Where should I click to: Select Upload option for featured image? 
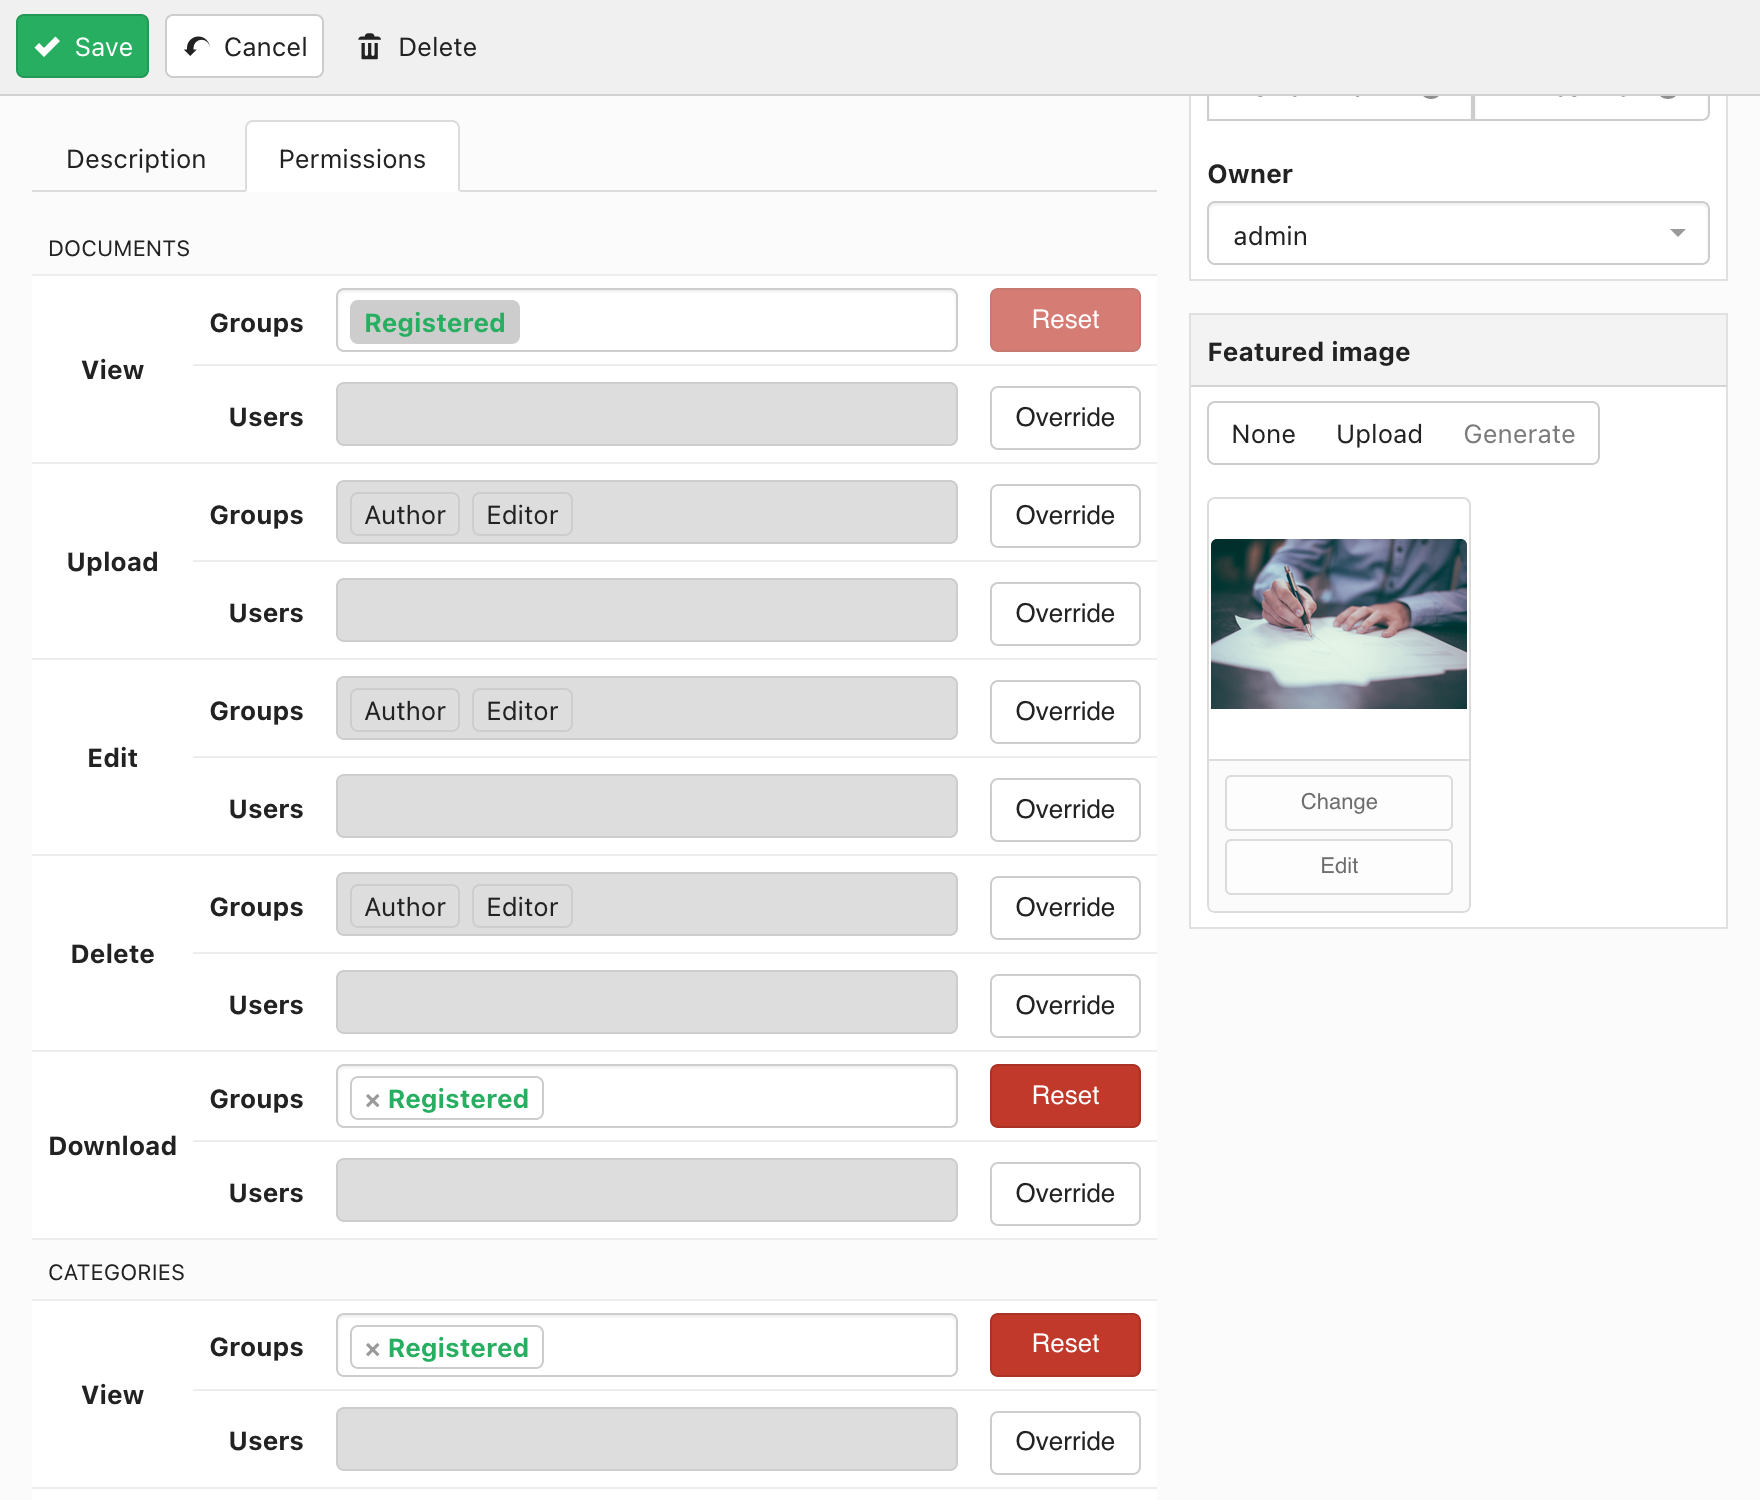coord(1379,434)
